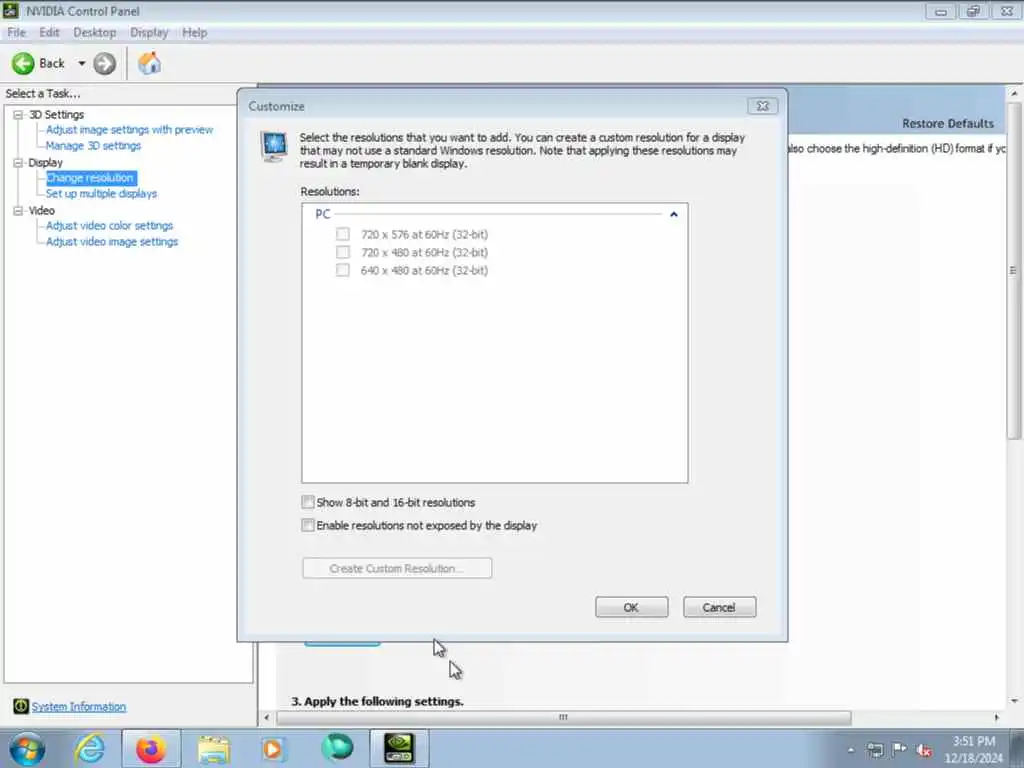Click the scroll left arrow of horizontal scrollbar
This screenshot has height=768, width=1024.
tap(266, 717)
